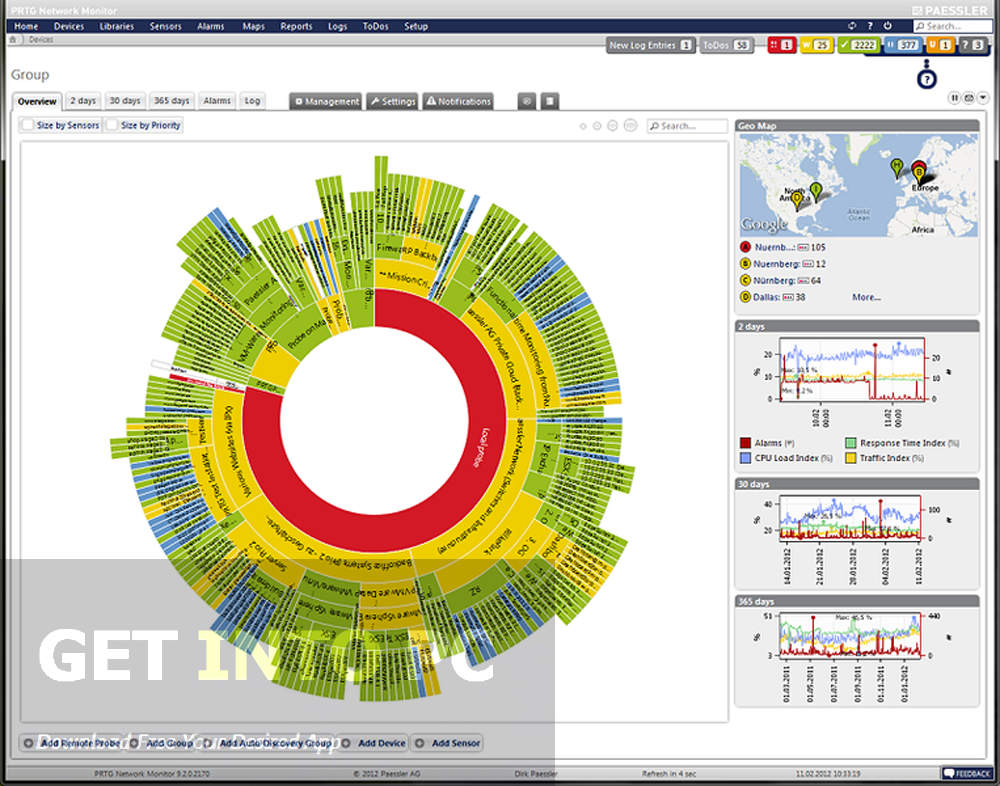Click the pause monitoring round icon

point(954,98)
